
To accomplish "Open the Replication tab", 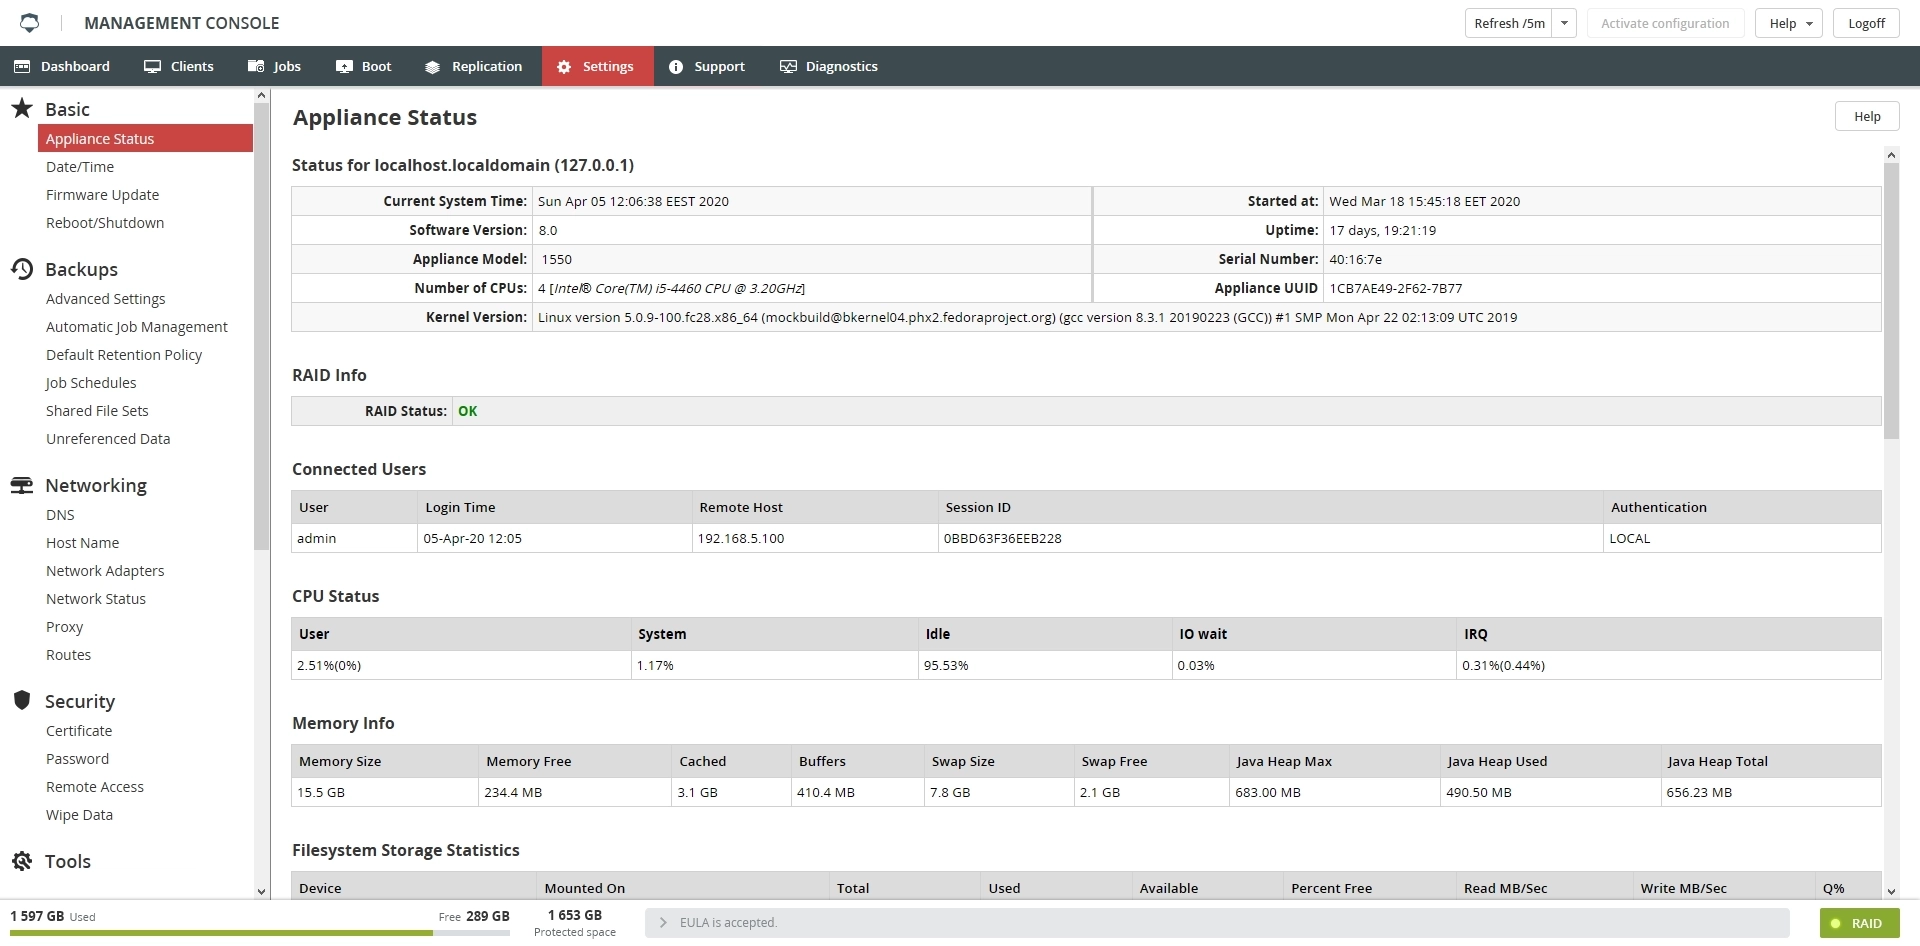I will point(473,66).
